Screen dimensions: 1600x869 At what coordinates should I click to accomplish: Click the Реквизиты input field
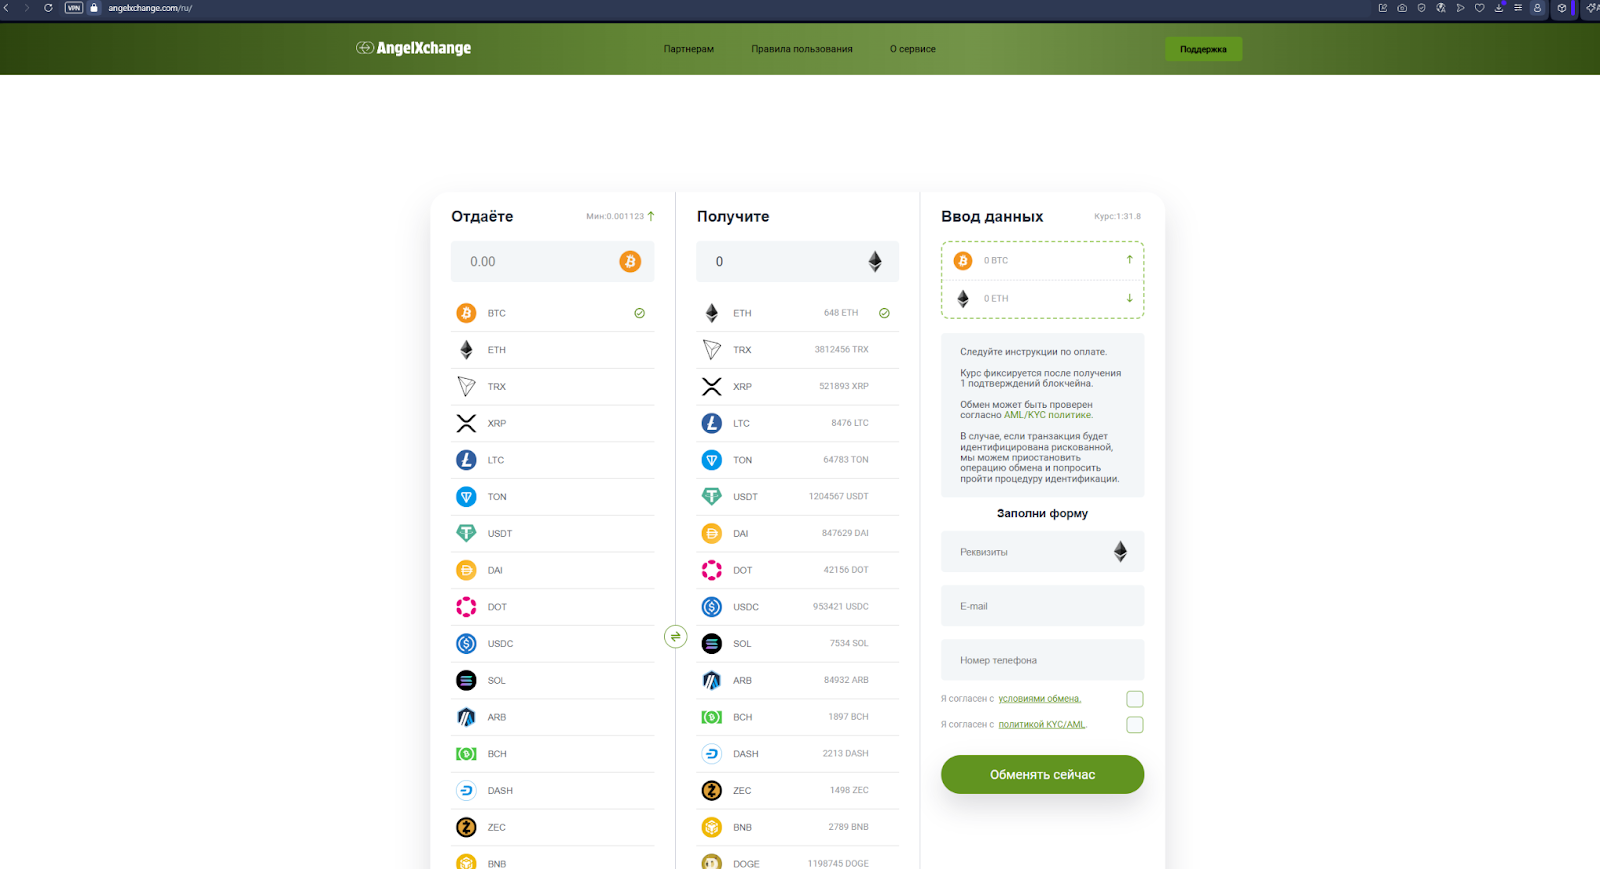pyautogui.click(x=1042, y=552)
